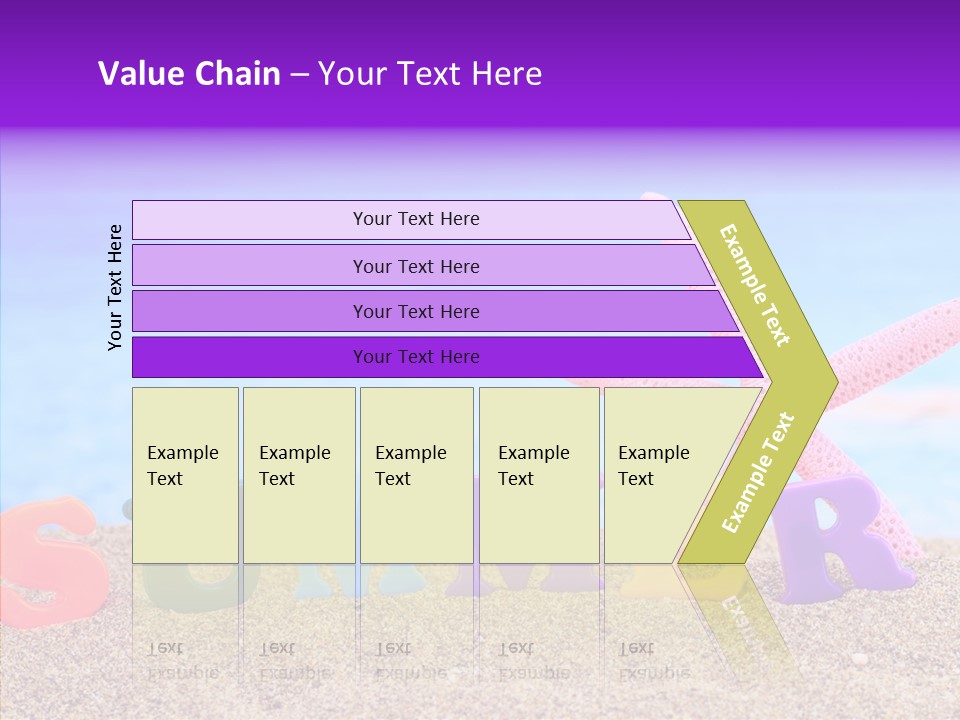Select the fourth Example Text box from left
The height and width of the screenshot is (720, 960).
tap(539, 474)
